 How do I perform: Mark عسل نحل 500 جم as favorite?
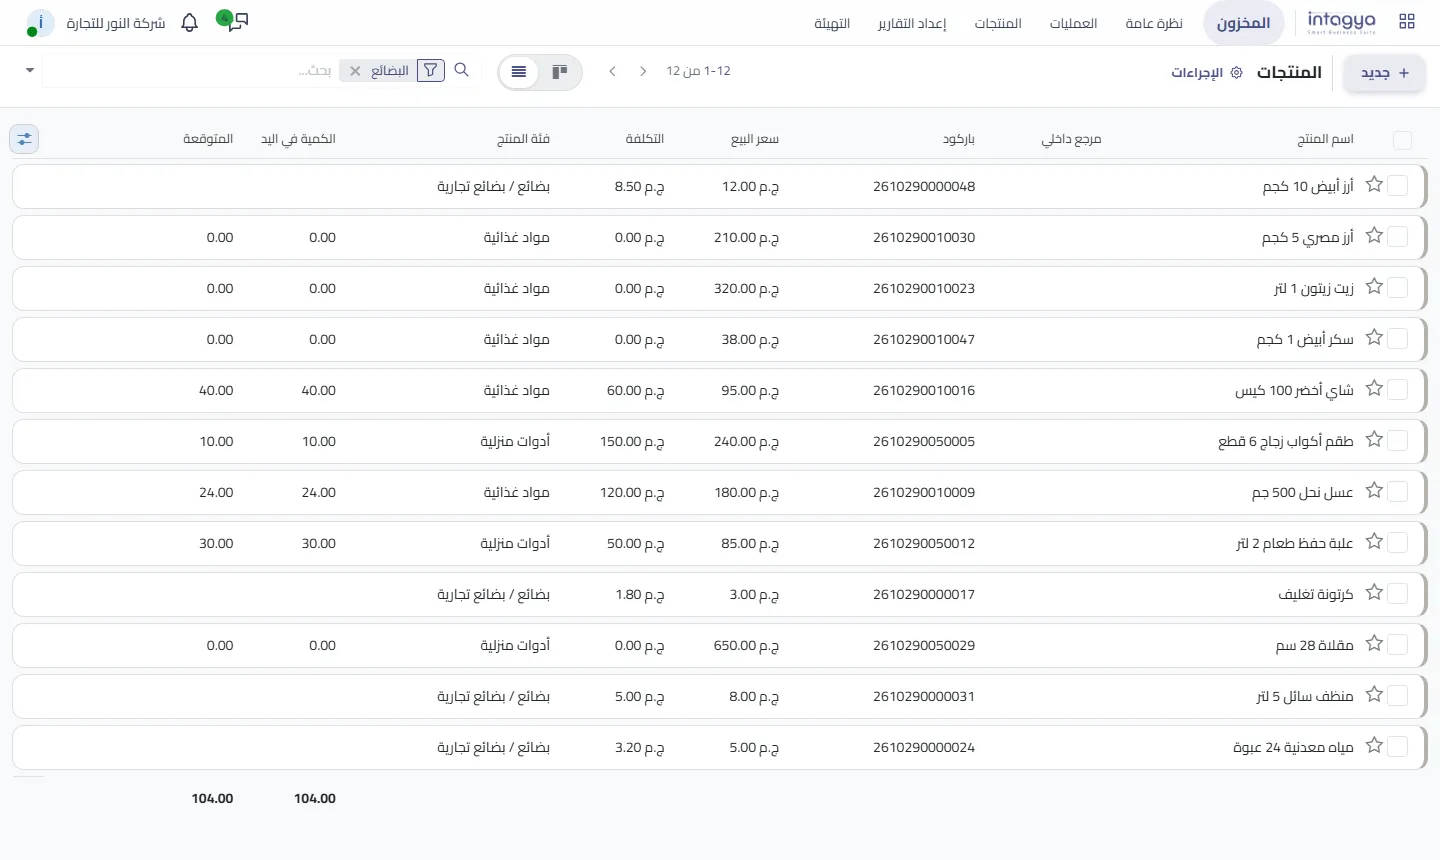(1374, 491)
